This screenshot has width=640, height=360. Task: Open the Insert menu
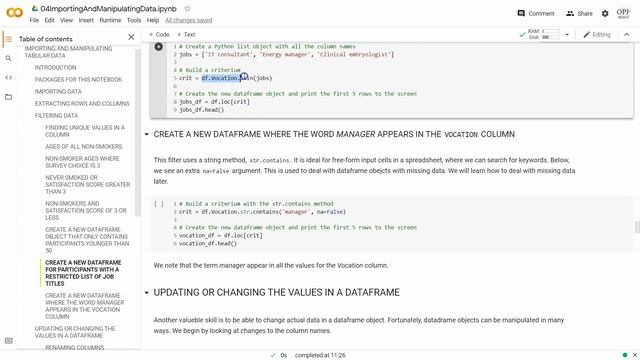pos(86,20)
